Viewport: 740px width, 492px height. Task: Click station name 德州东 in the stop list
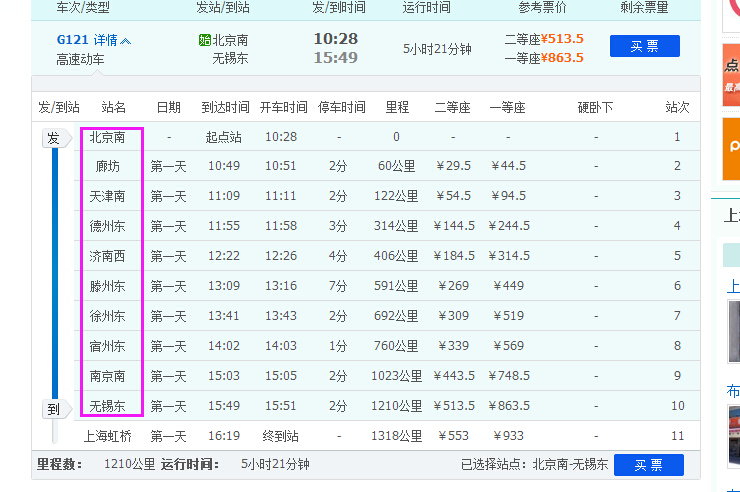[x=108, y=226]
